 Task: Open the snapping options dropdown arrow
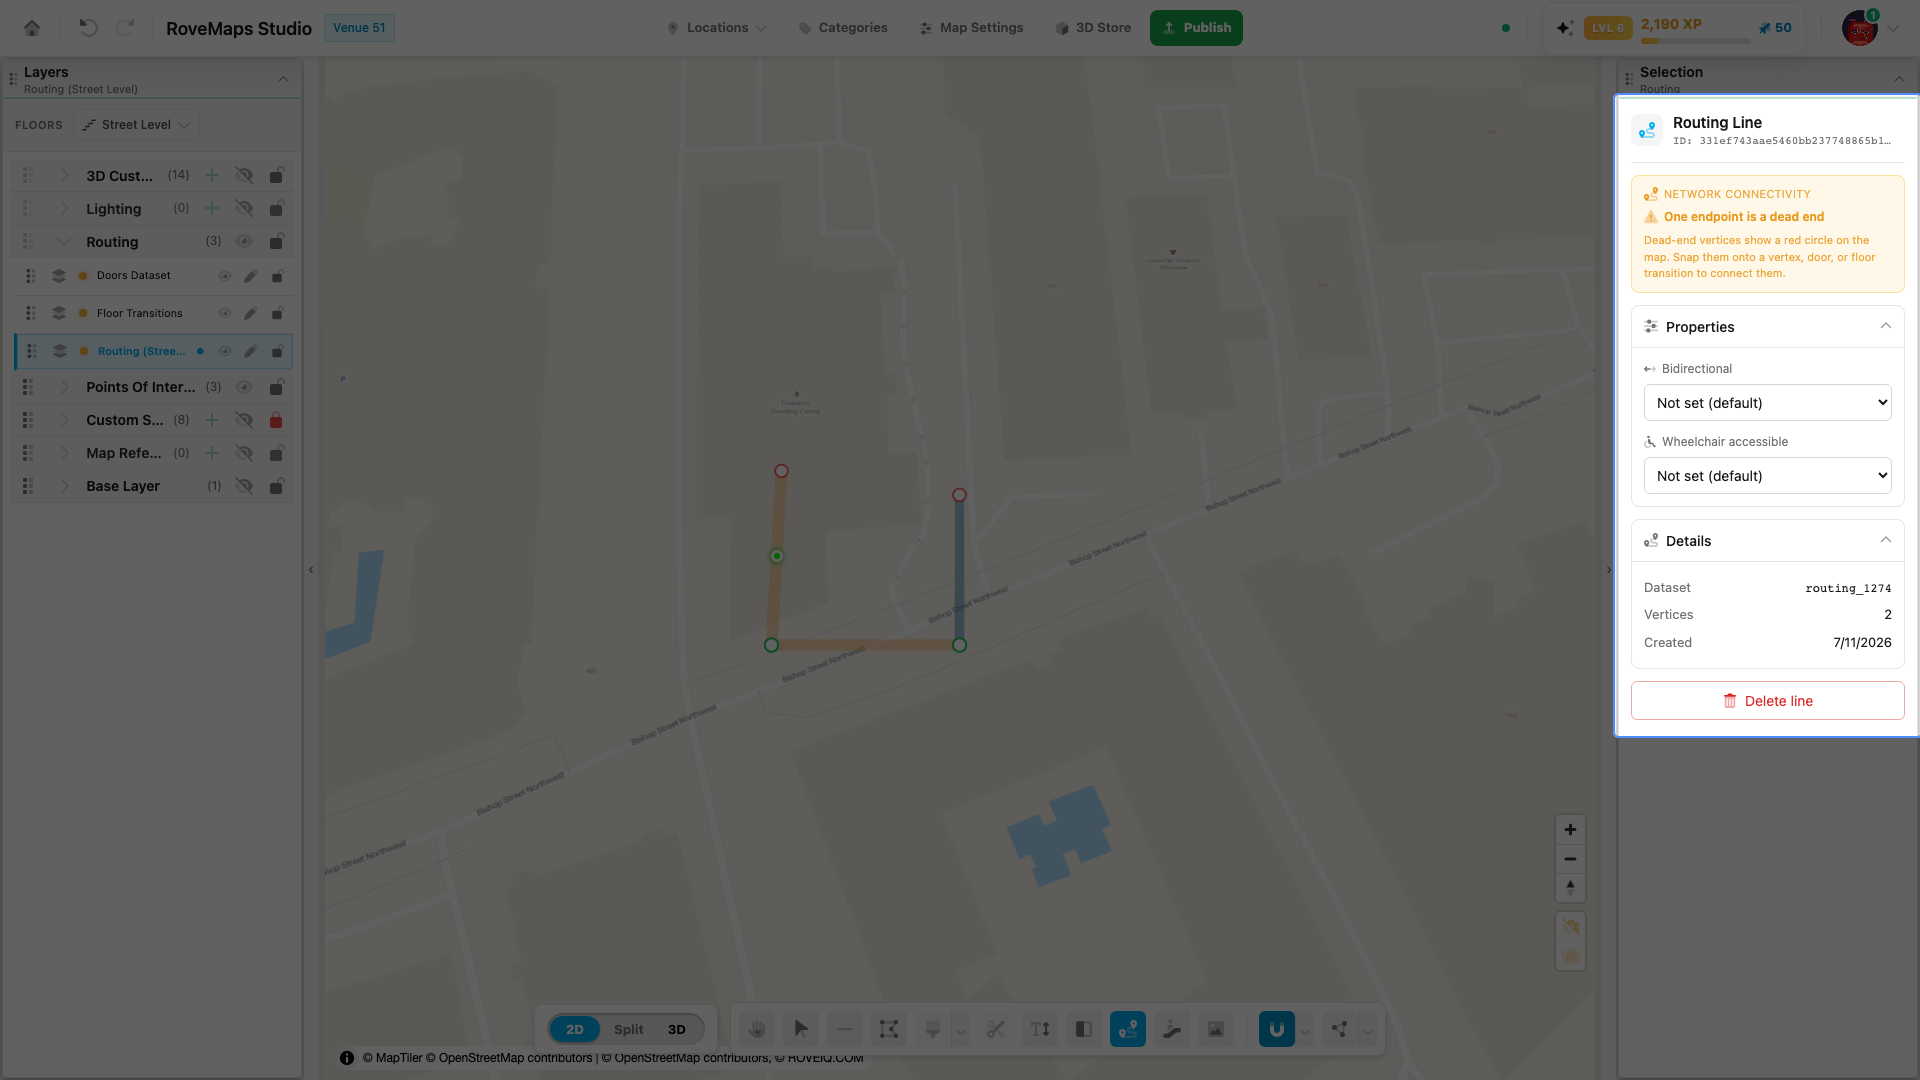[1305, 1030]
